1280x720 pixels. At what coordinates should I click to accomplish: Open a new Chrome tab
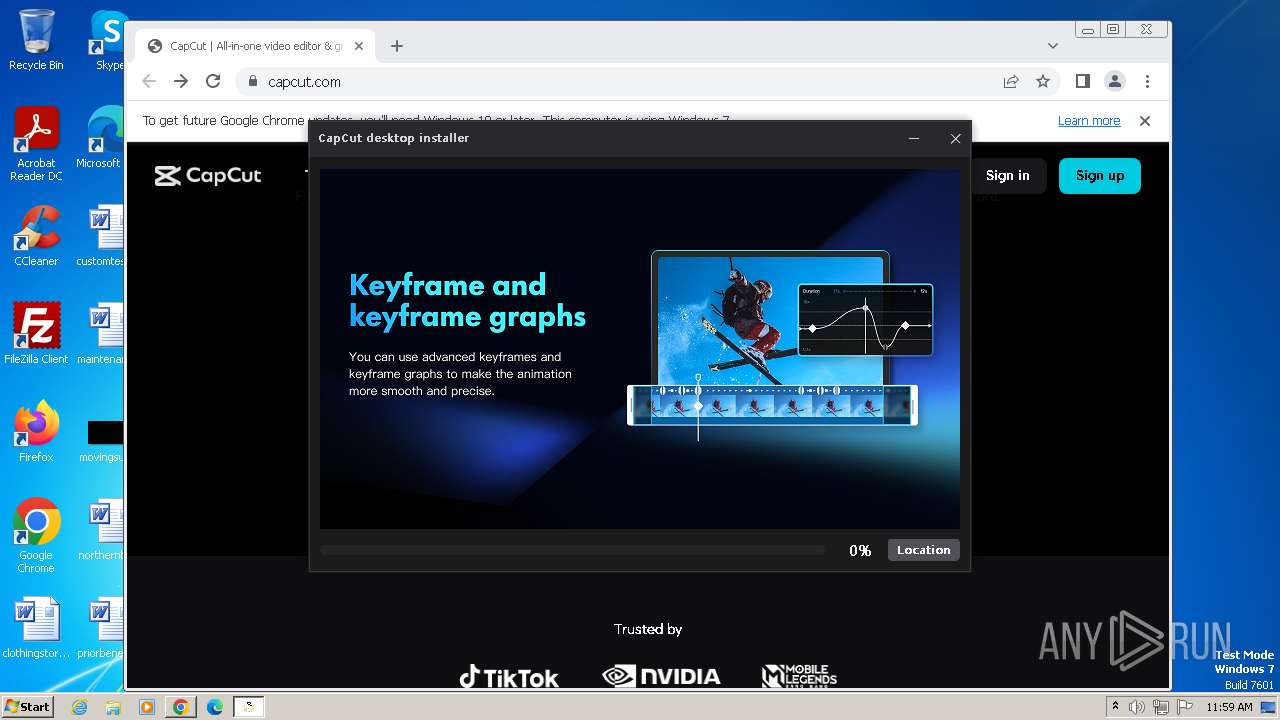tap(397, 46)
